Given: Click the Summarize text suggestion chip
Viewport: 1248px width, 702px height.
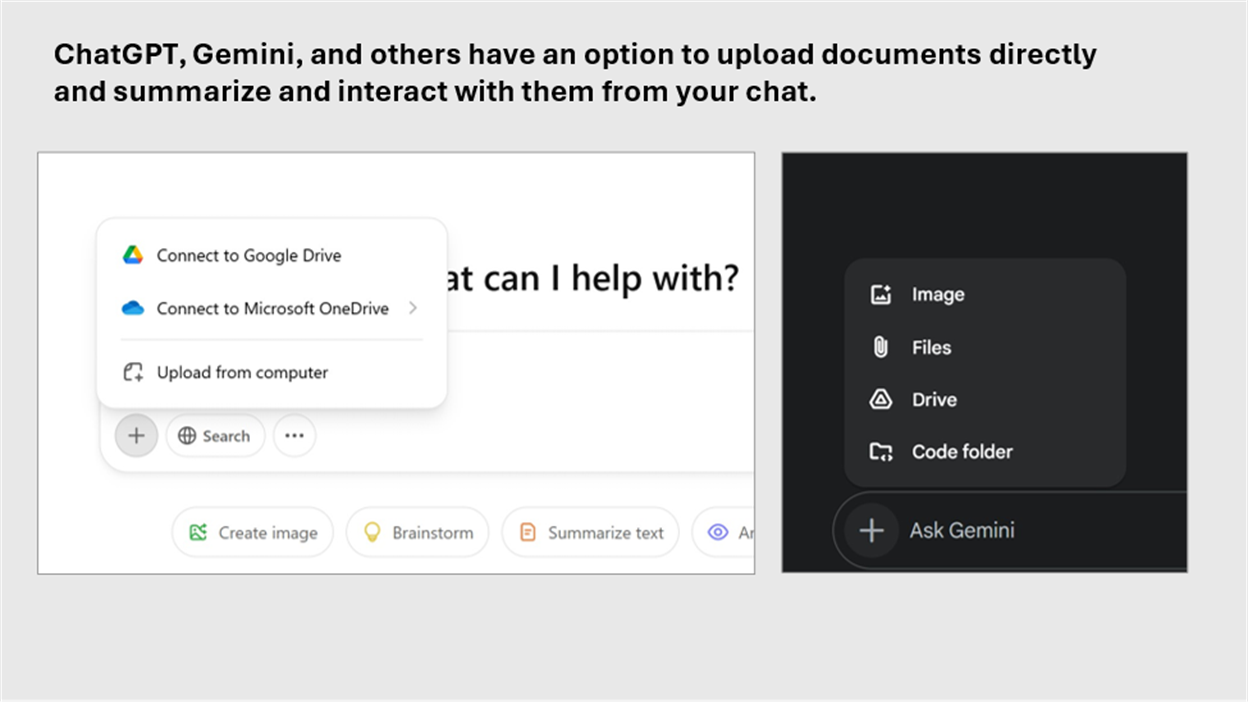Looking at the screenshot, I should pos(590,532).
